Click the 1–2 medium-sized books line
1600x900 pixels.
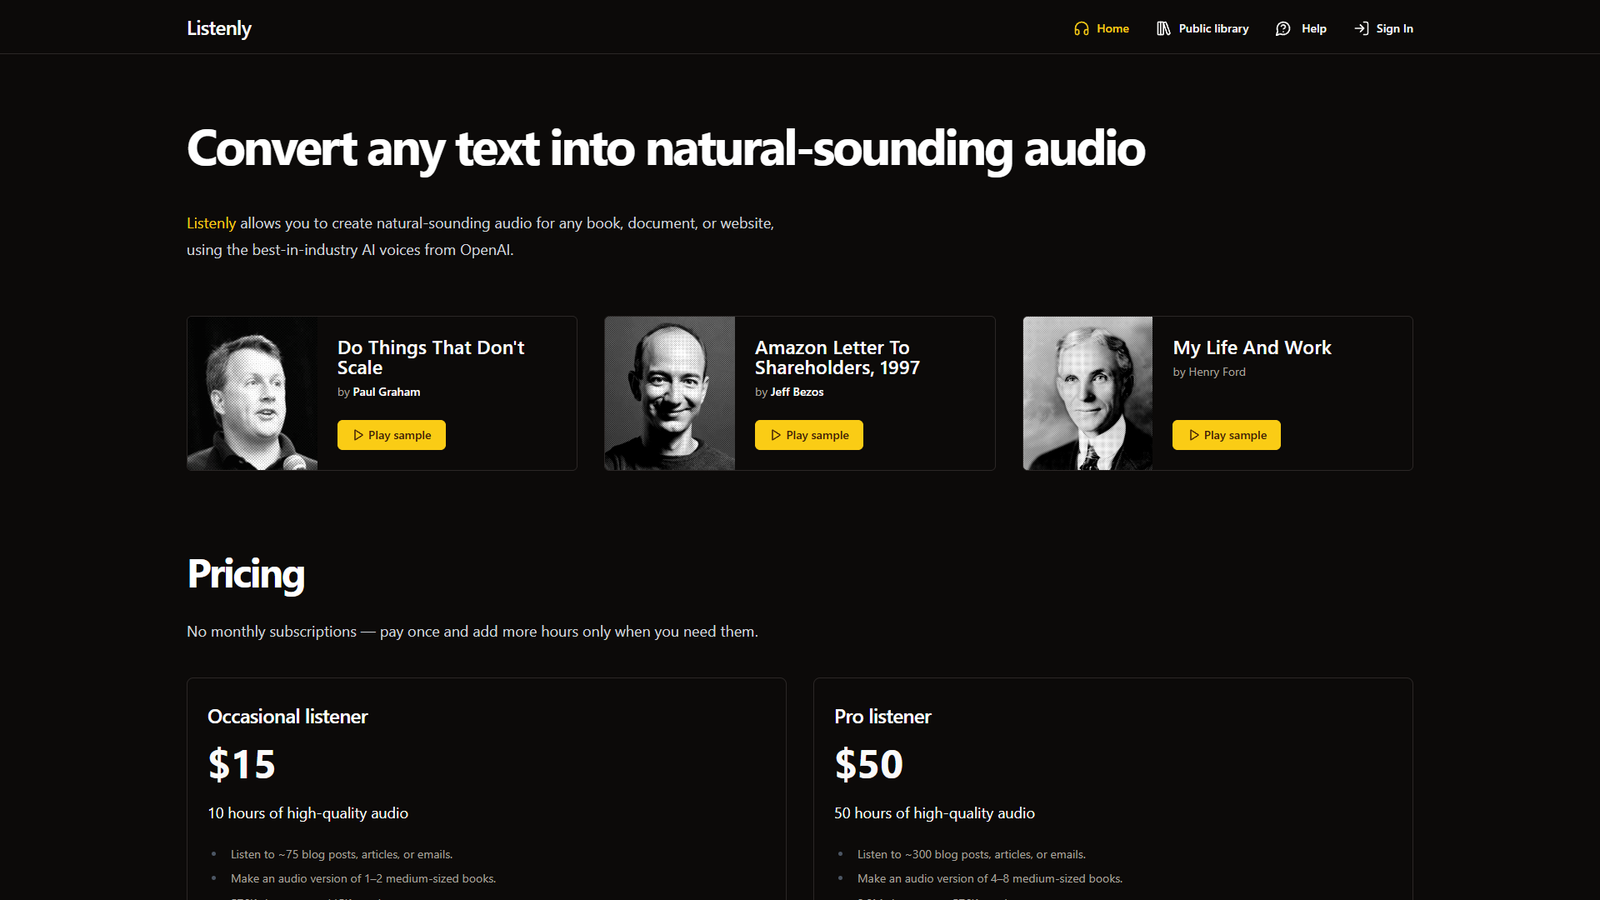pyautogui.click(x=363, y=878)
